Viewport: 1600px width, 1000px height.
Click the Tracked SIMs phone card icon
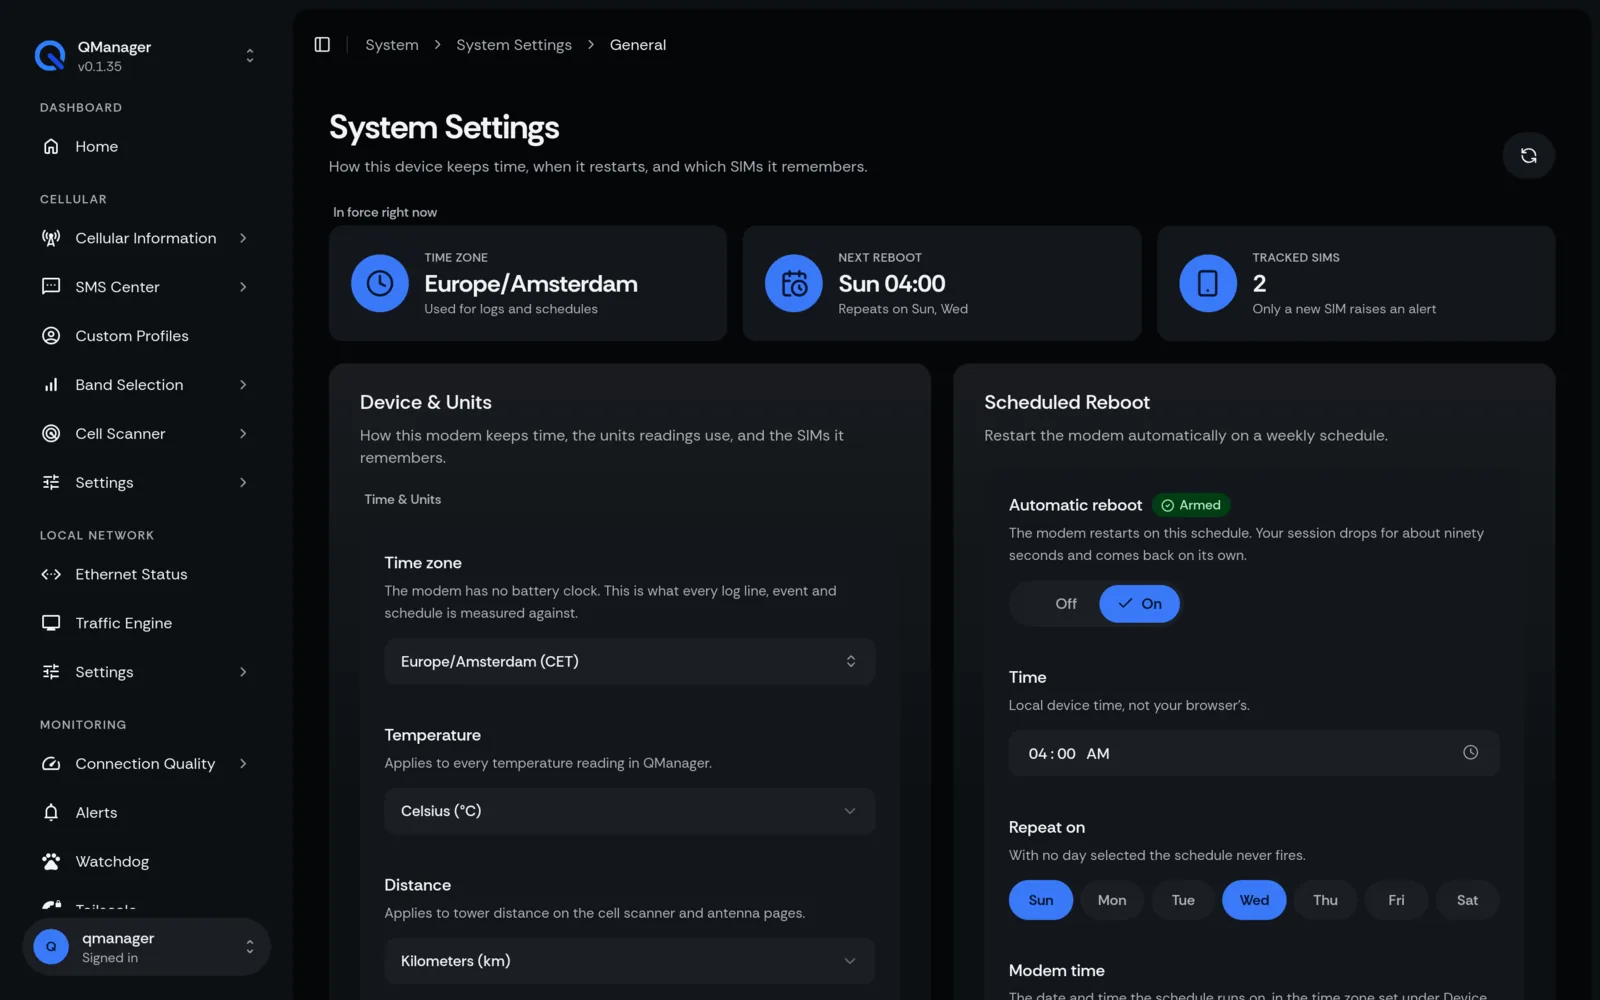pyautogui.click(x=1208, y=283)
